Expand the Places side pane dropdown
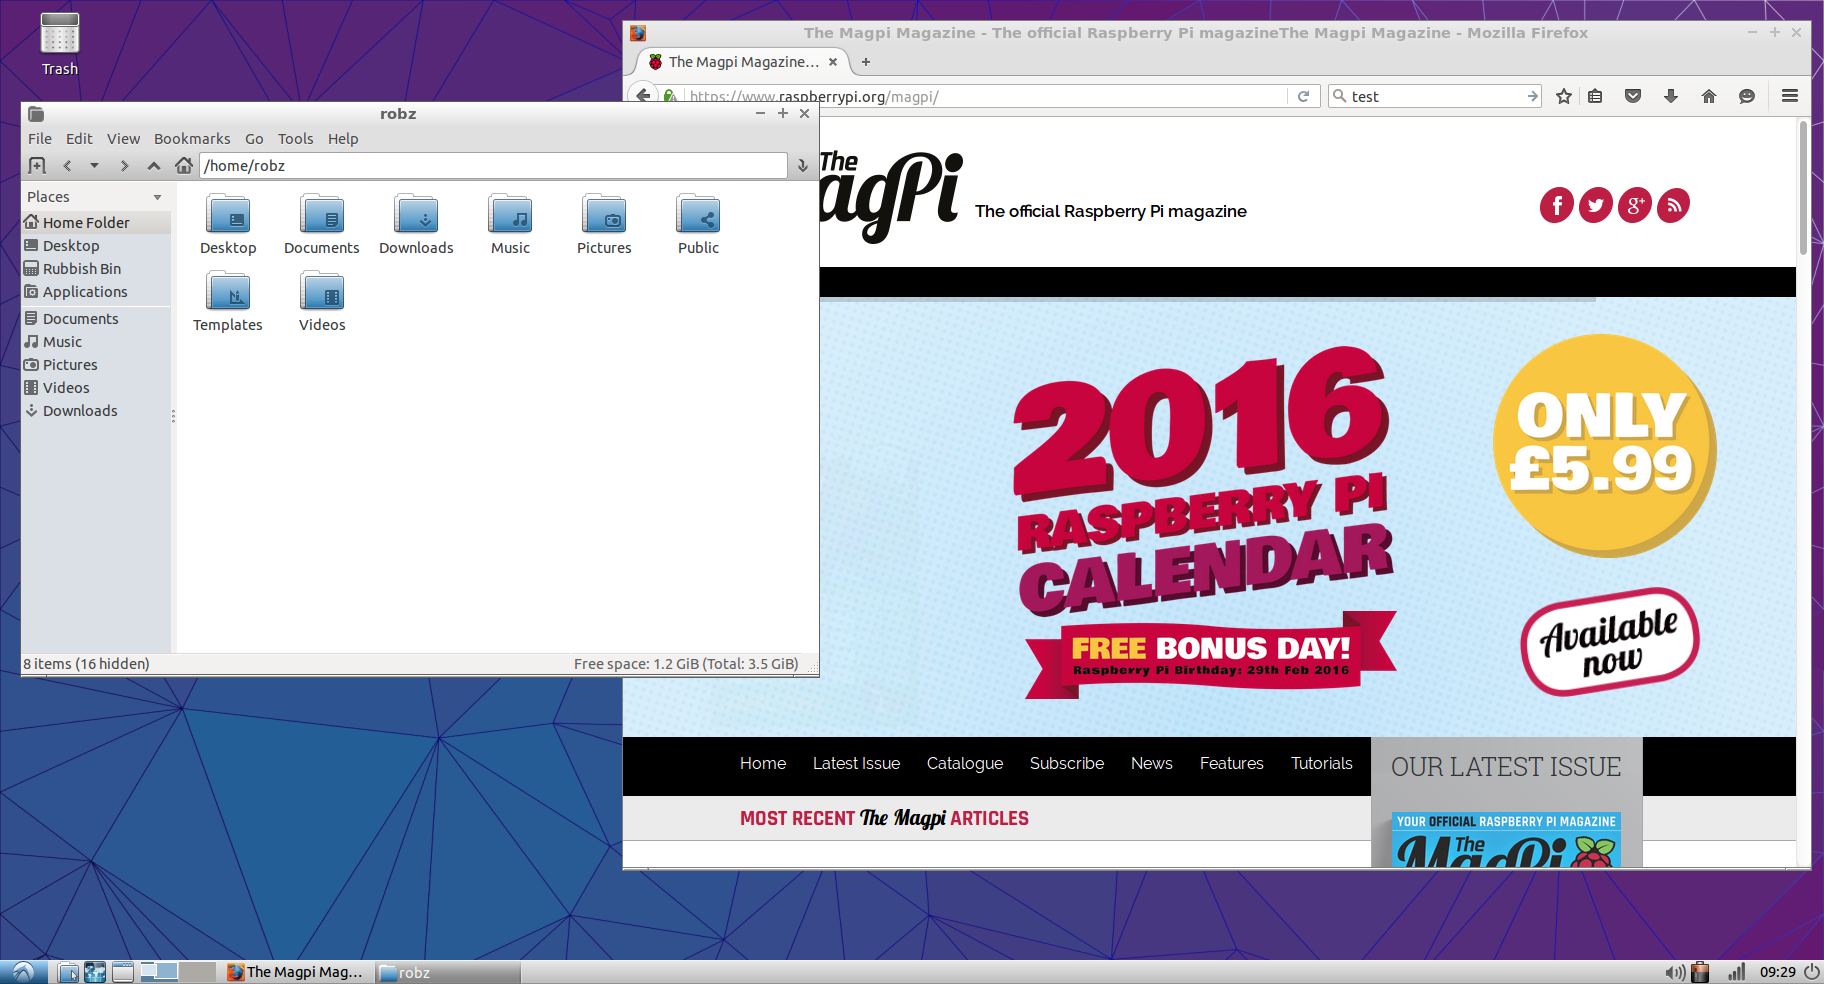 coord(157,197)
